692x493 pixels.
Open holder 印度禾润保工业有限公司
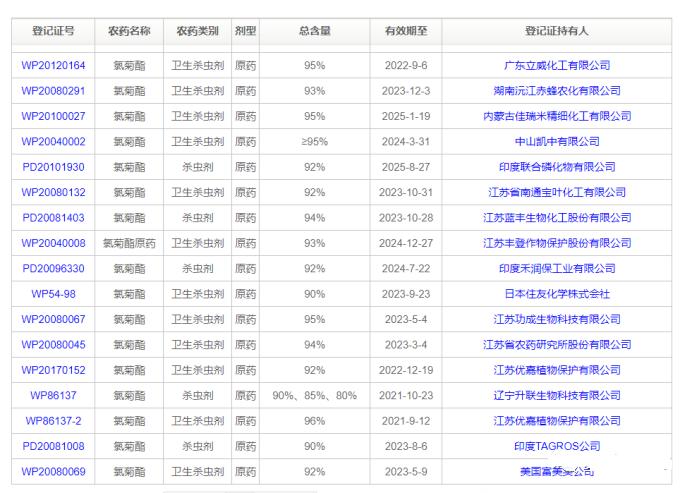click(x=557, y=268)
